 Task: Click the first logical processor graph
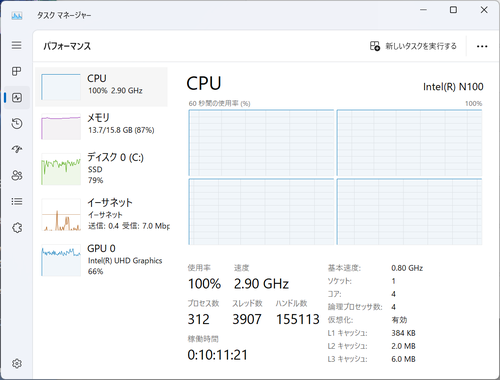point(261,143)
